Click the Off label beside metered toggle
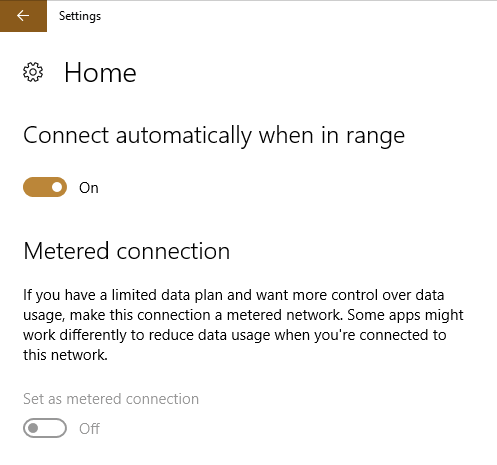Image resolution: width=497 pixels, height=465 pixels. 89,429
